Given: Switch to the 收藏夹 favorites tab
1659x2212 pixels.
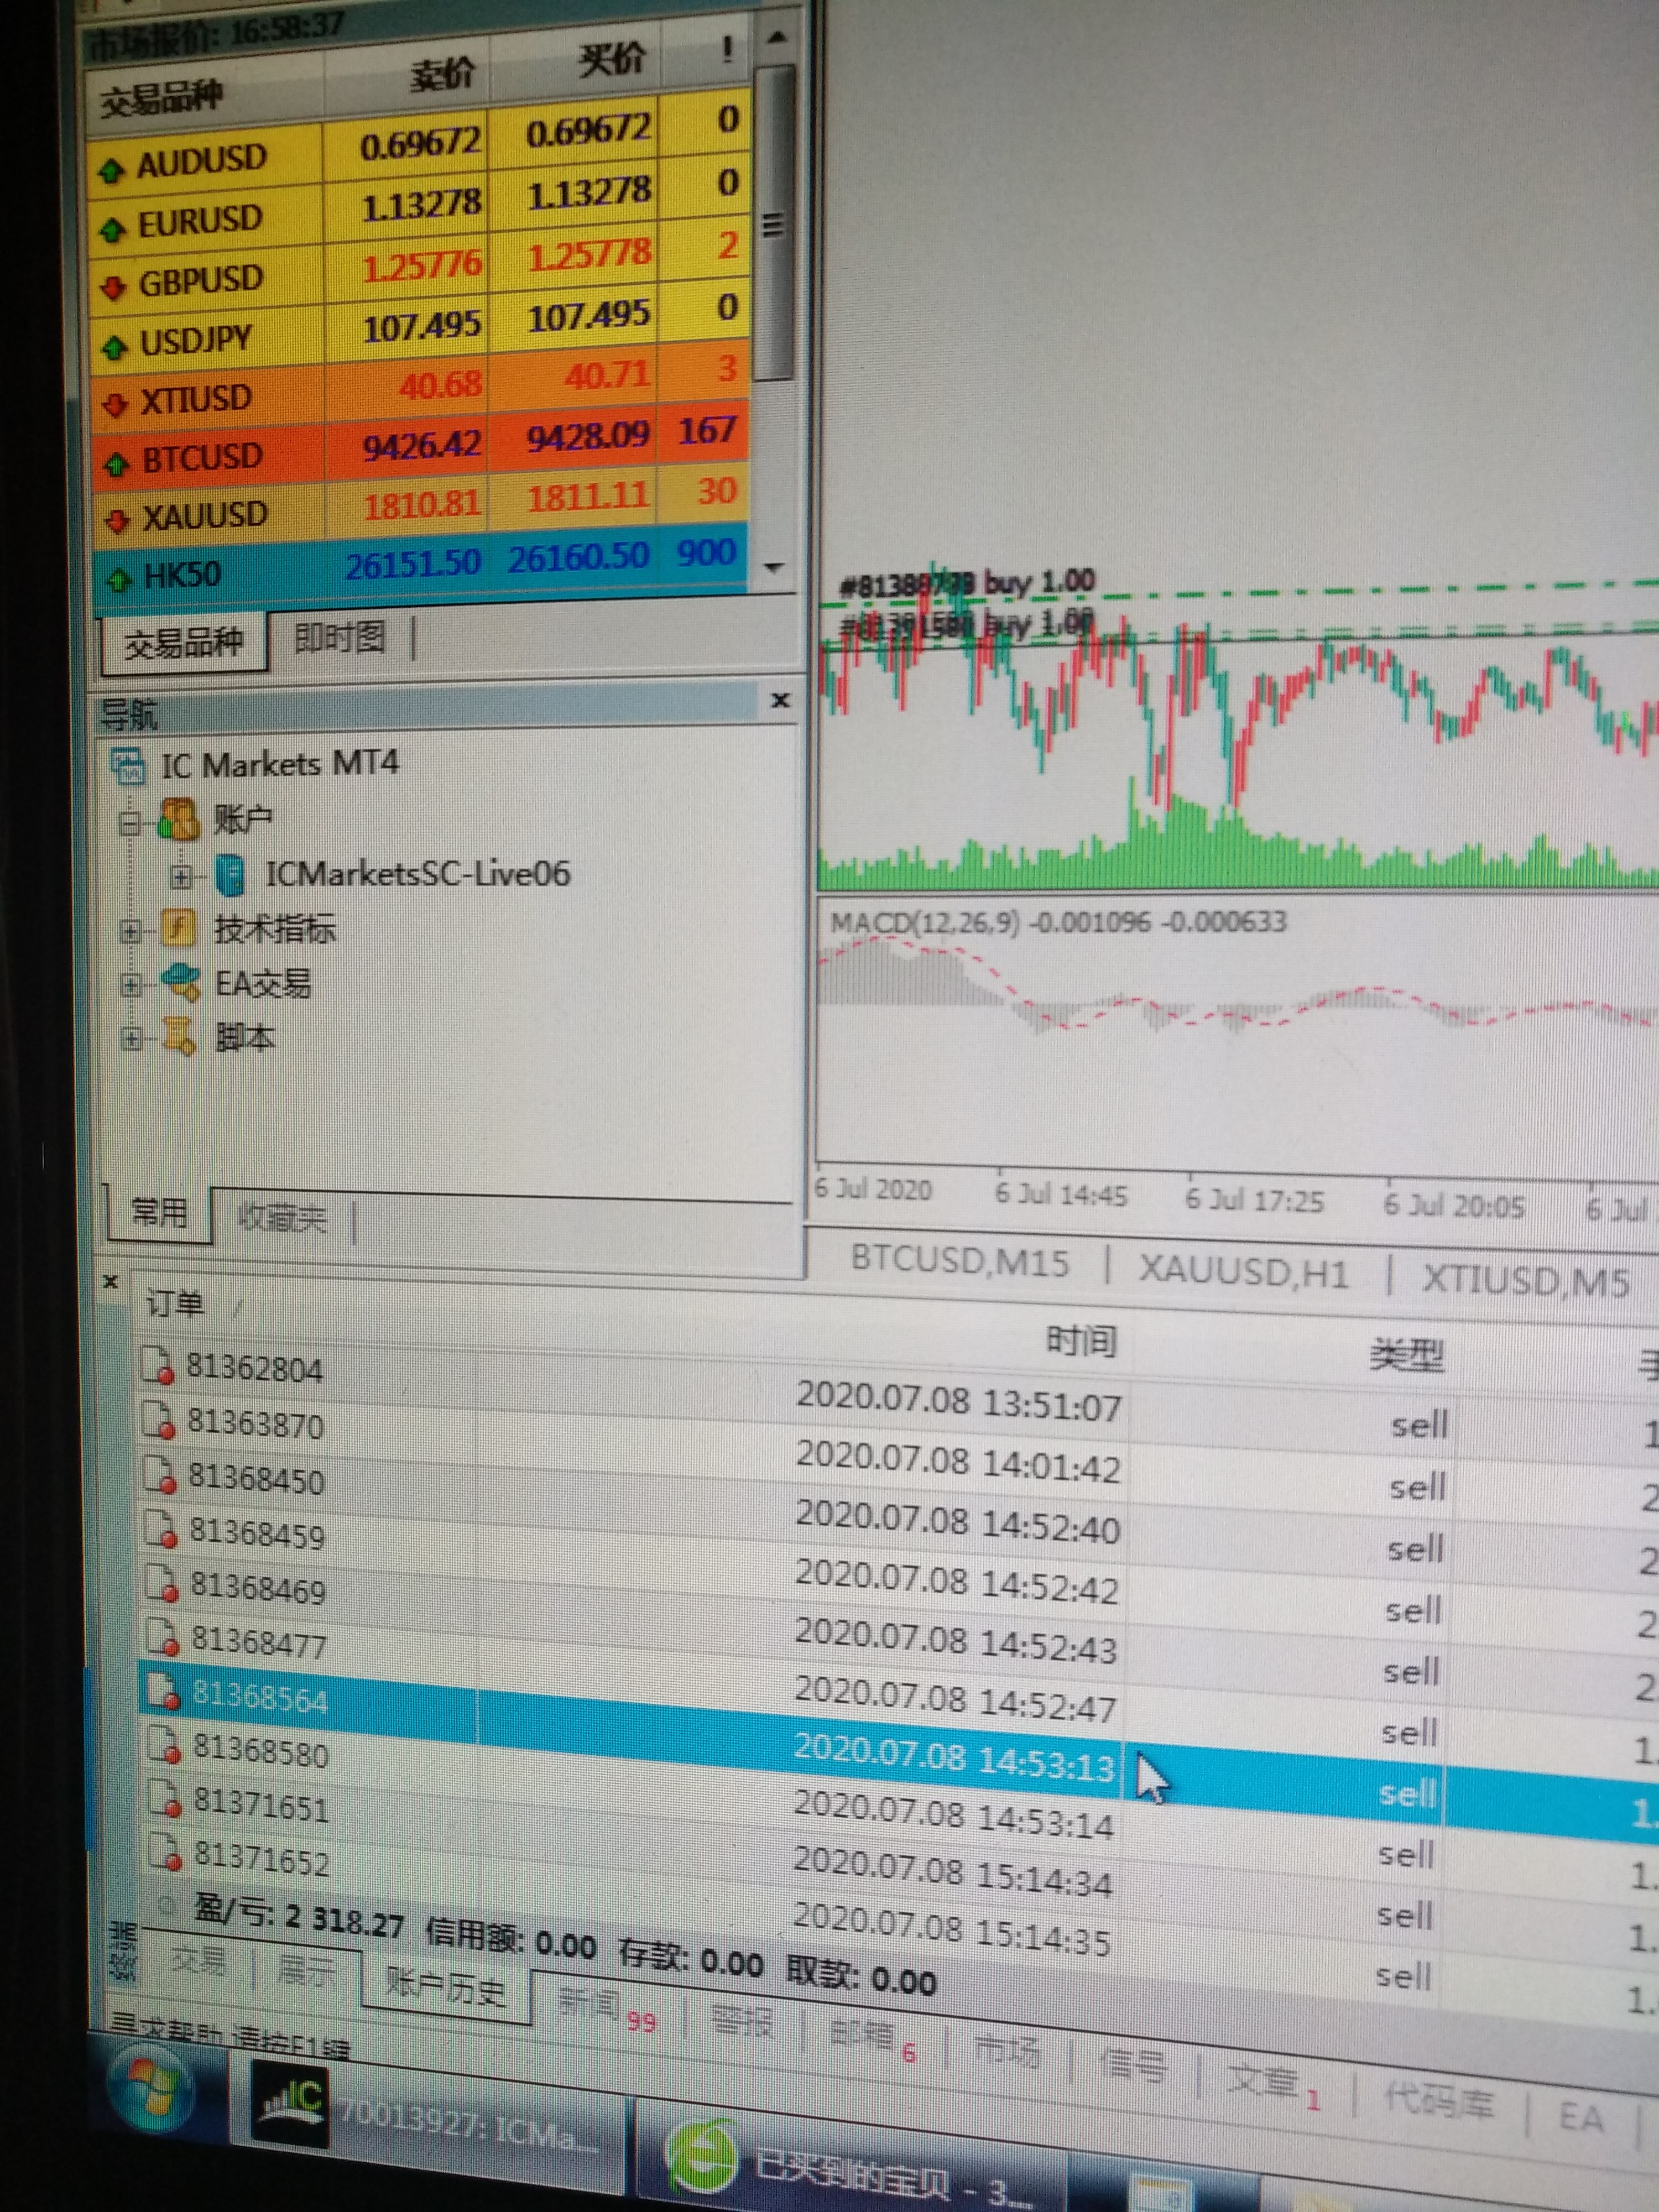Looking at the screenshot, I should pyautogui.click(x=283, y=1217).
